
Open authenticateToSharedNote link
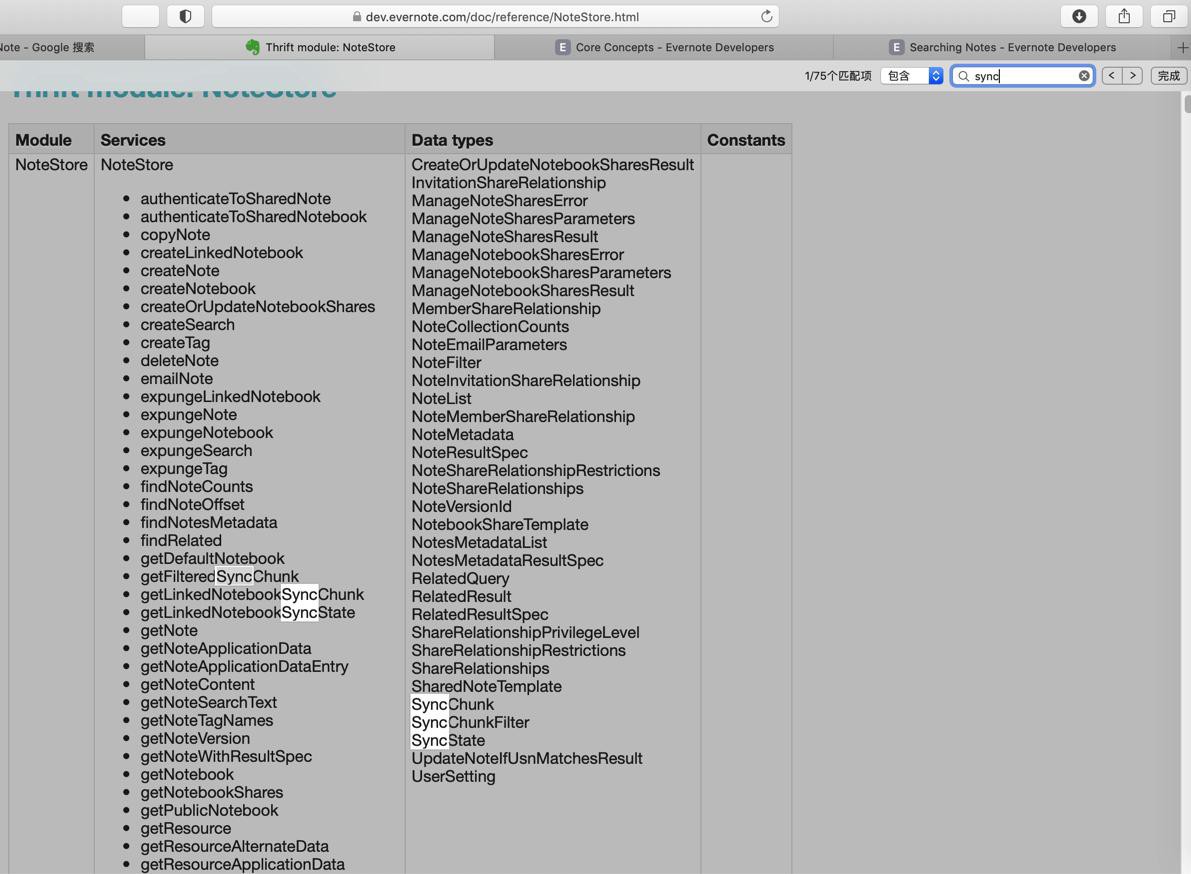[235, 199]
